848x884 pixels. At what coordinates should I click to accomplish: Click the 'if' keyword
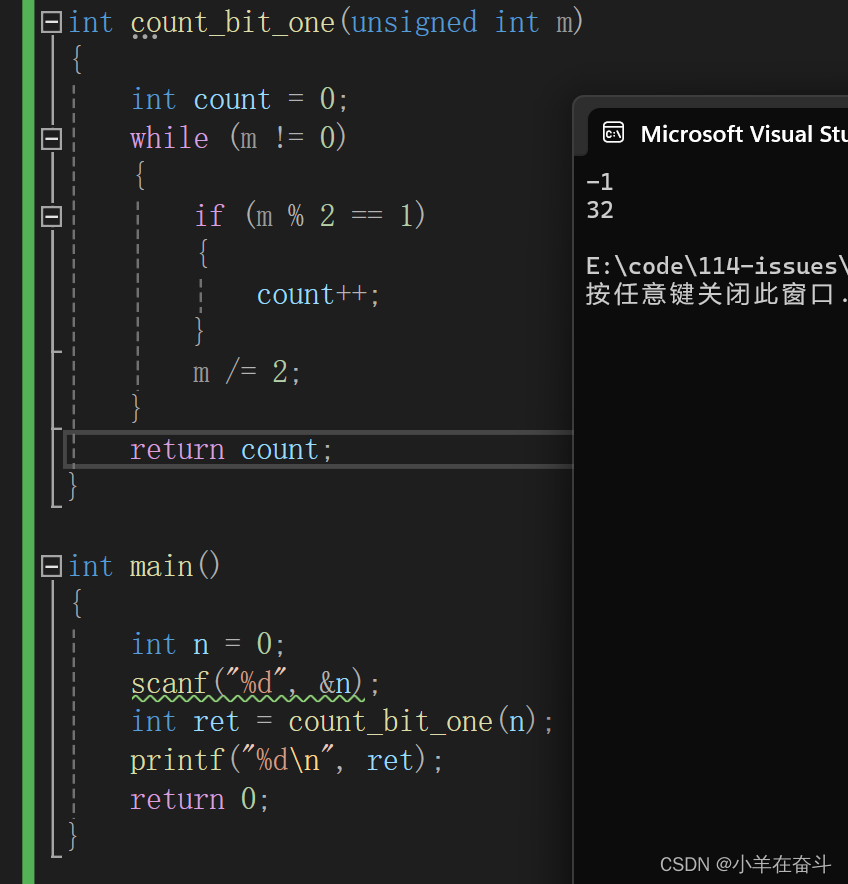pyautogui.click(x=209, y=216)
